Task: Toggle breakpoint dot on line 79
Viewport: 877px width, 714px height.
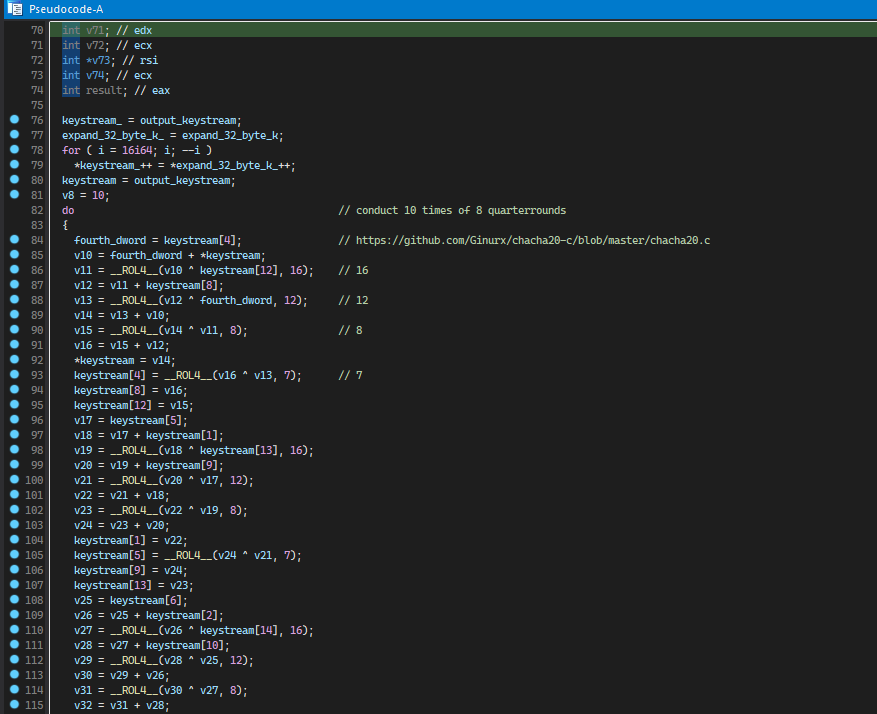Action: pyautogui.click(x=15, y=165)
